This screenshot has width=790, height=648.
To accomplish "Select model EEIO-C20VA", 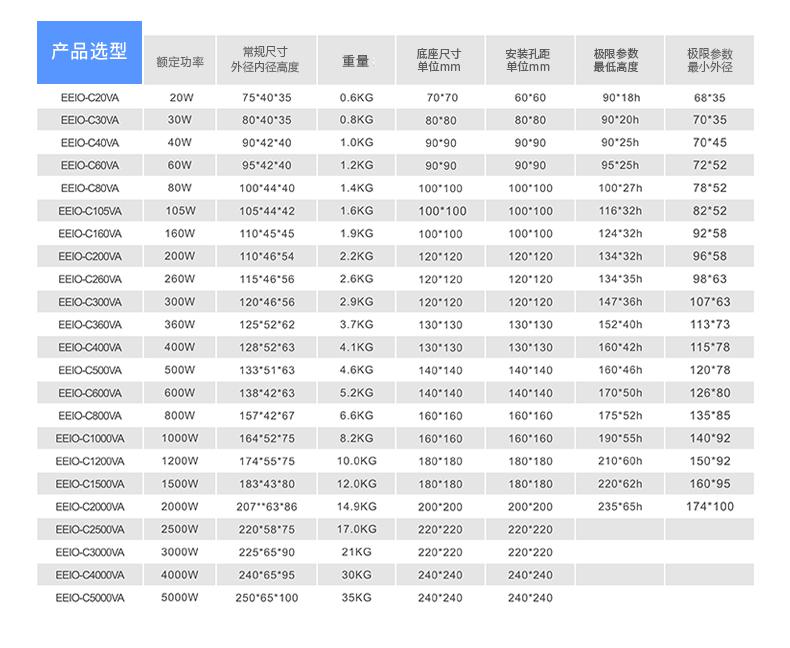I will tap(90, 98).
